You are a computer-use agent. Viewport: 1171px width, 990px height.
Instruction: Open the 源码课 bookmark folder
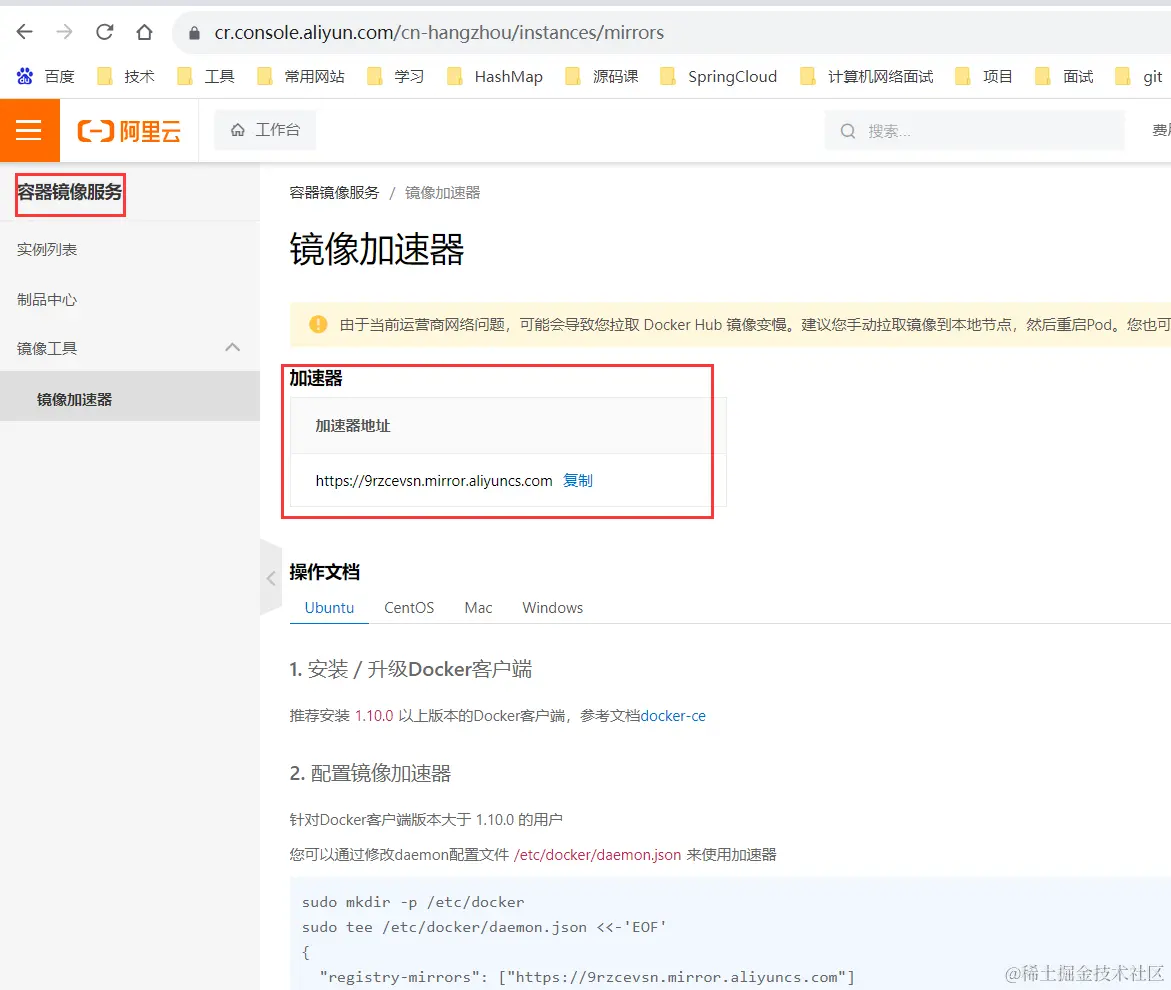(x=602, y=76)
